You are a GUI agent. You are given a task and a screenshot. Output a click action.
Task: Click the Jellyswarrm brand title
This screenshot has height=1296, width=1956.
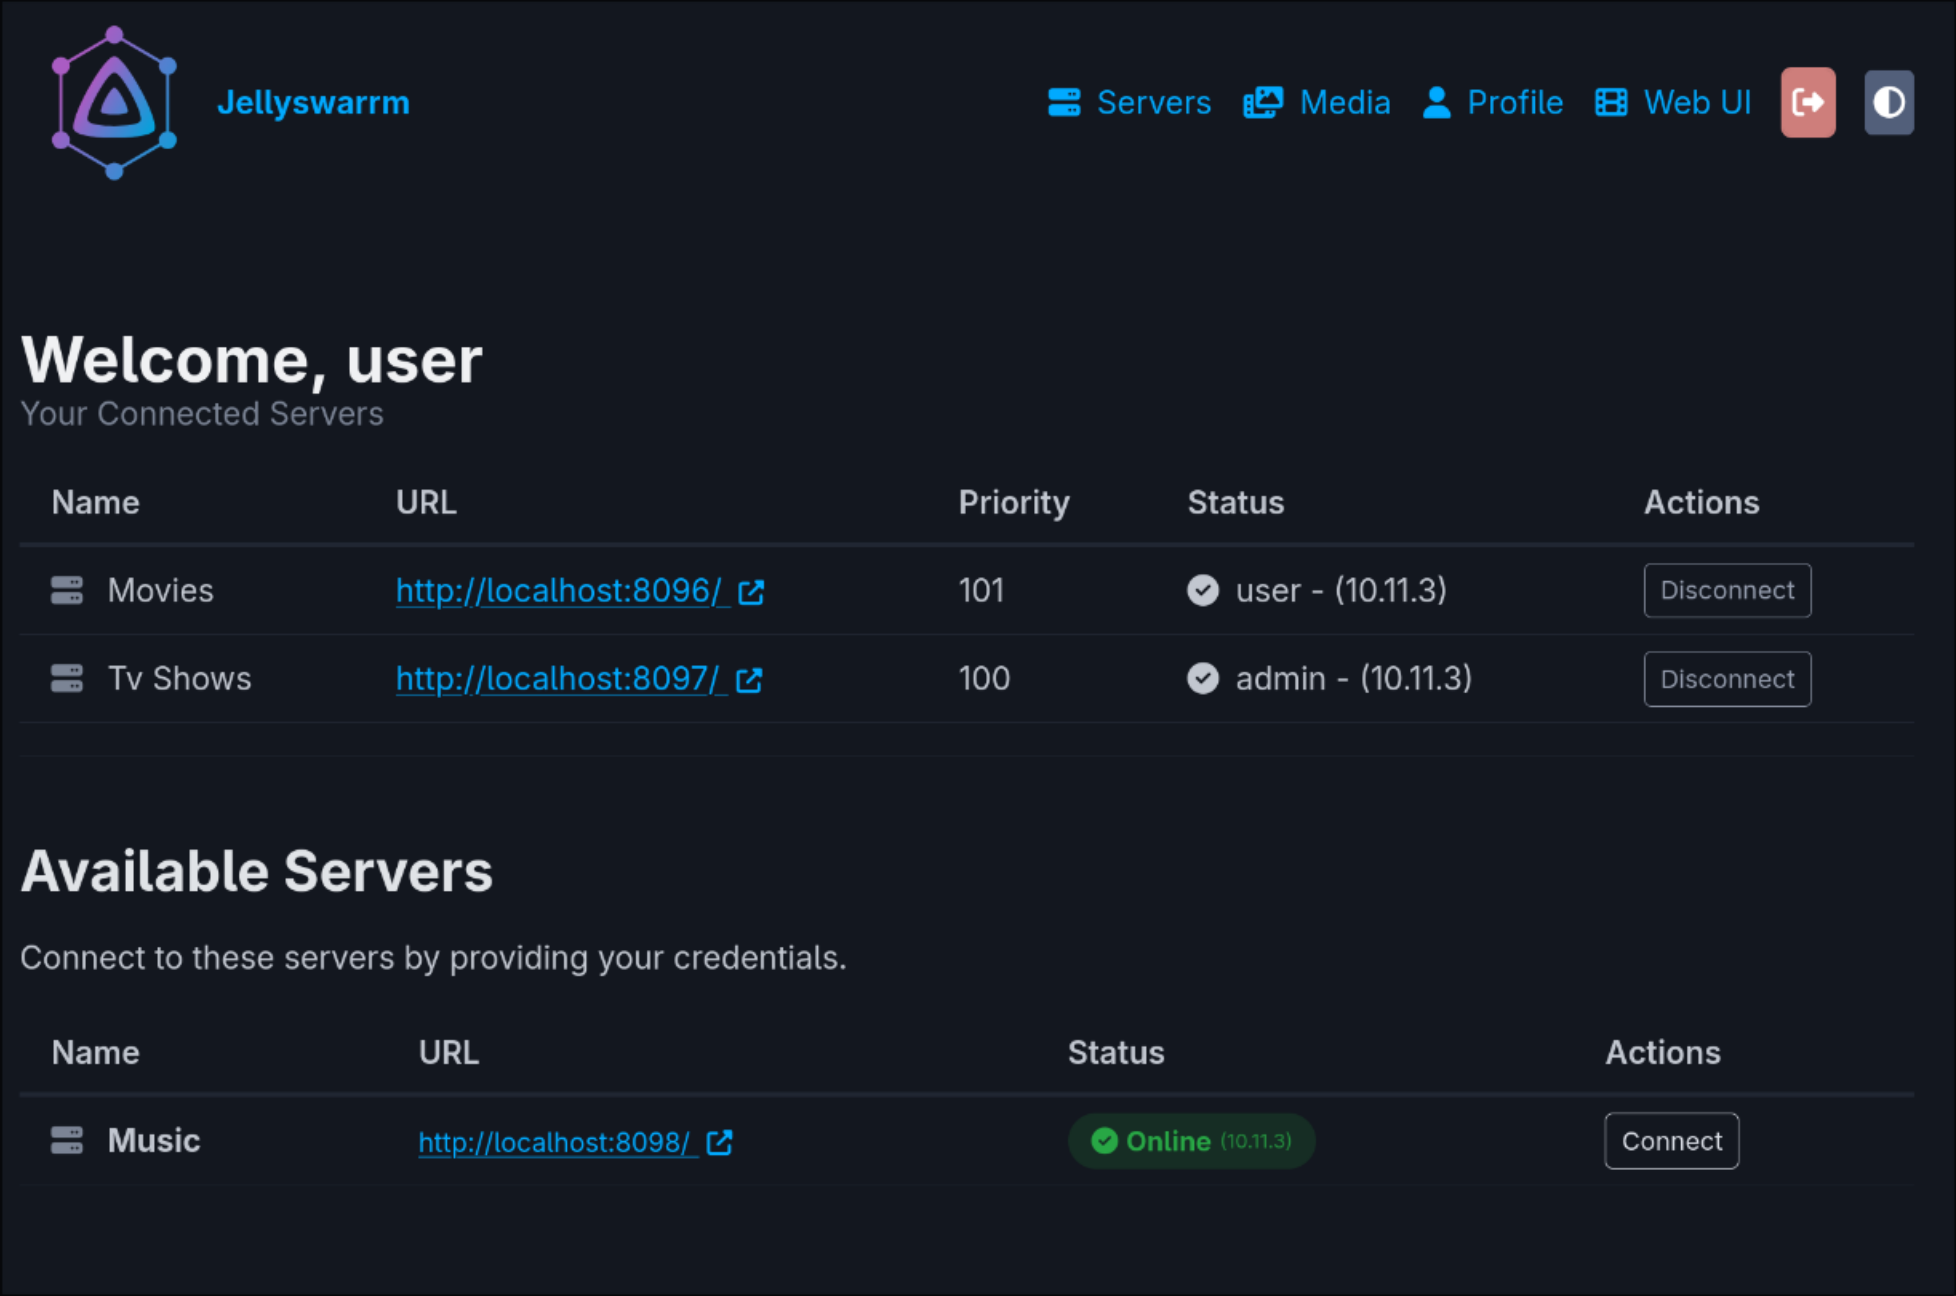313,102
